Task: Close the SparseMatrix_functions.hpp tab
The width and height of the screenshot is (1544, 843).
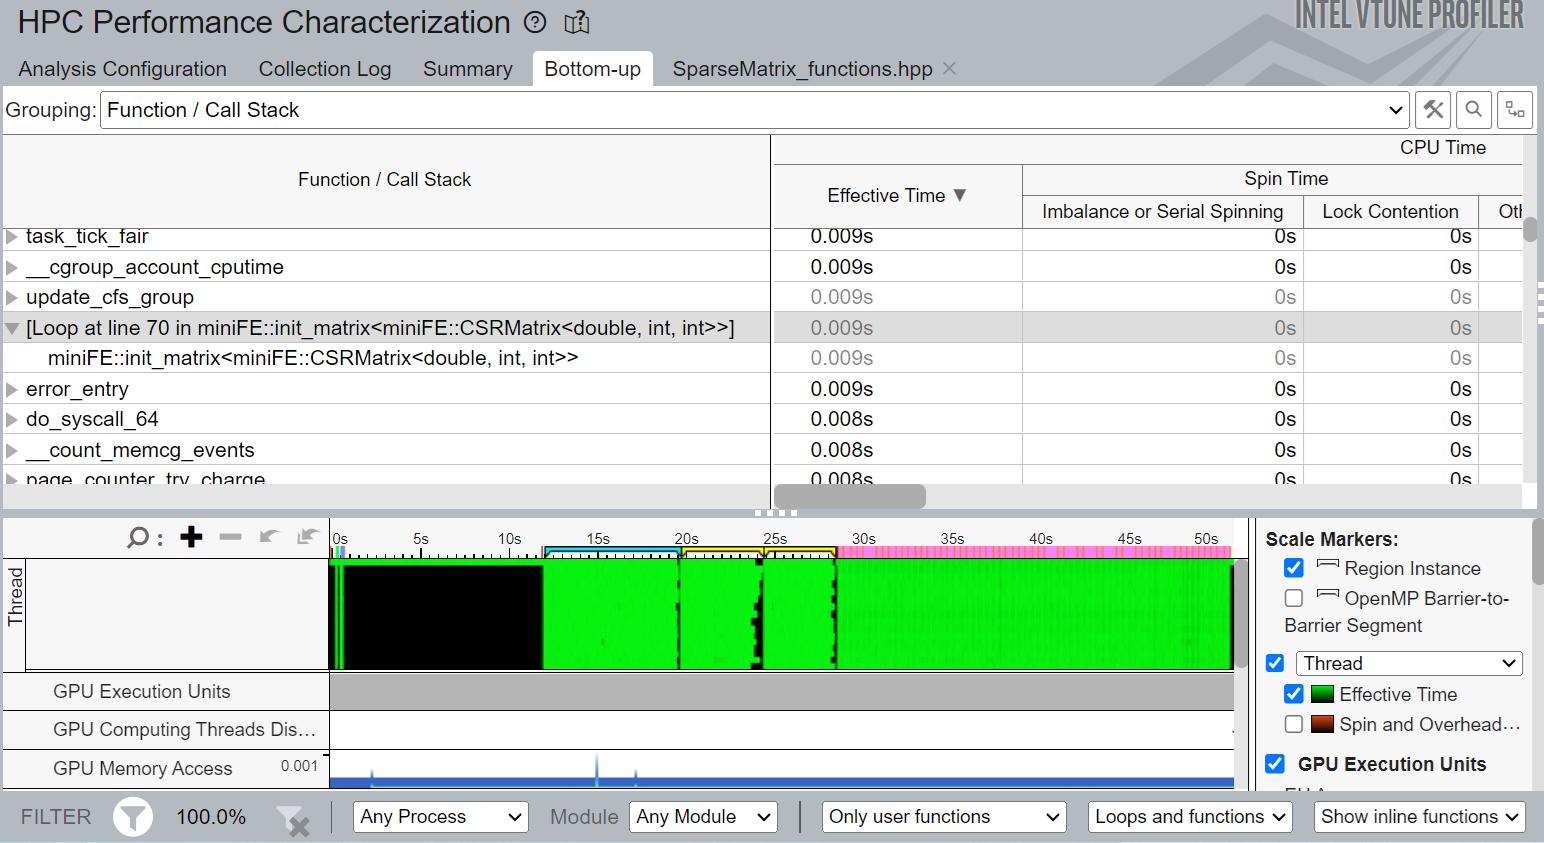Action: 950,68
